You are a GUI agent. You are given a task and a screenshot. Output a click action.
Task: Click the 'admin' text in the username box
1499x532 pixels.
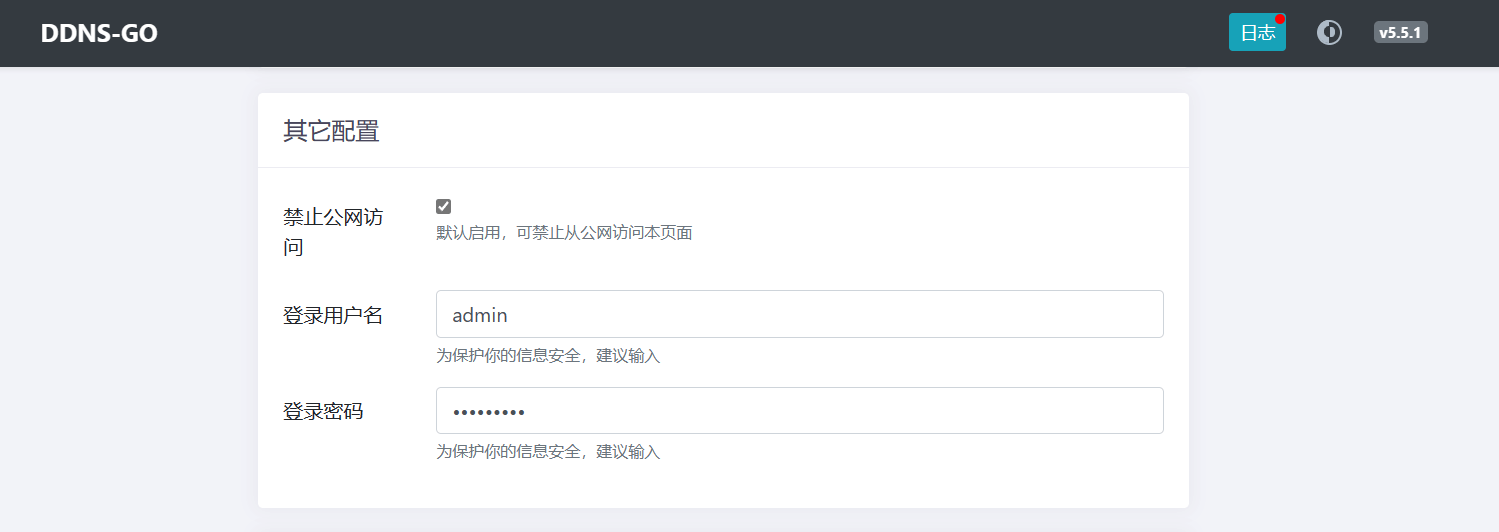tap(480, 315)
